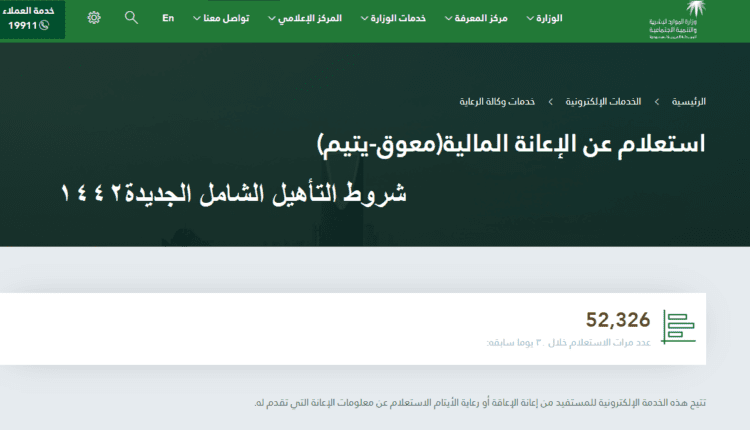The width and height of the screenshot is (750, 430).
Task: Click the phone icon beside 19911
Action: 44,25
